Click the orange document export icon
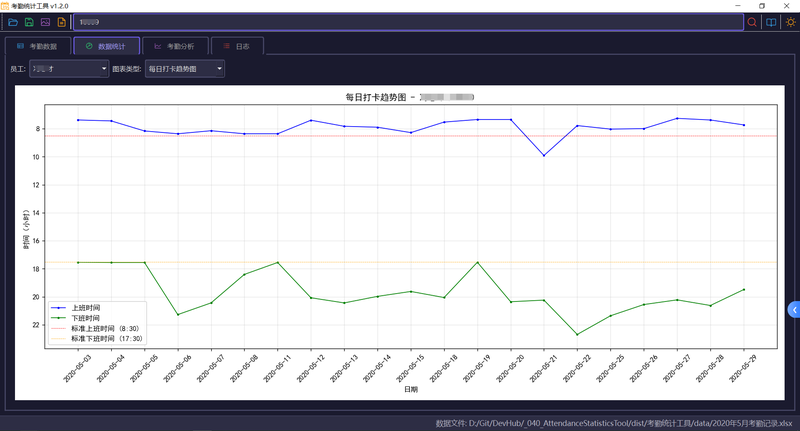The height and width of the screenshot is (431, 800). click(62, 22)
